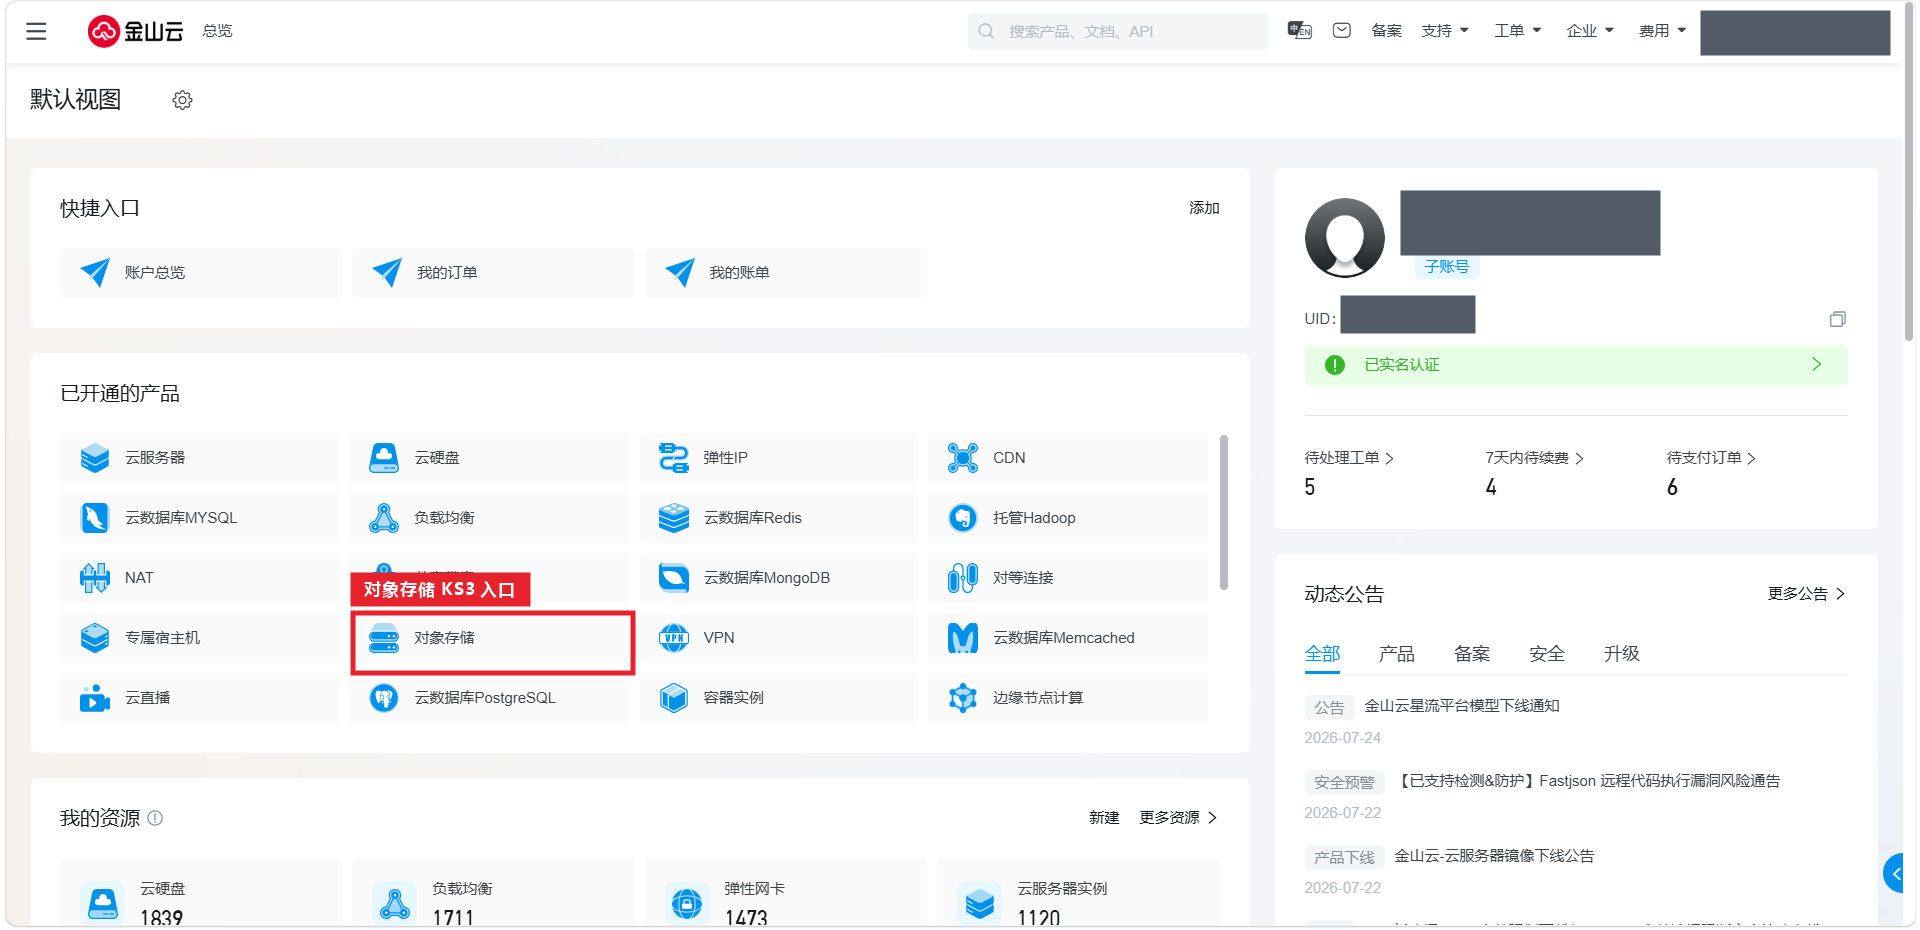Click the 云硬盘 product icon in 已开通的产品
The height and width of the screenshot is (930, 1920).
pos(384,458)
